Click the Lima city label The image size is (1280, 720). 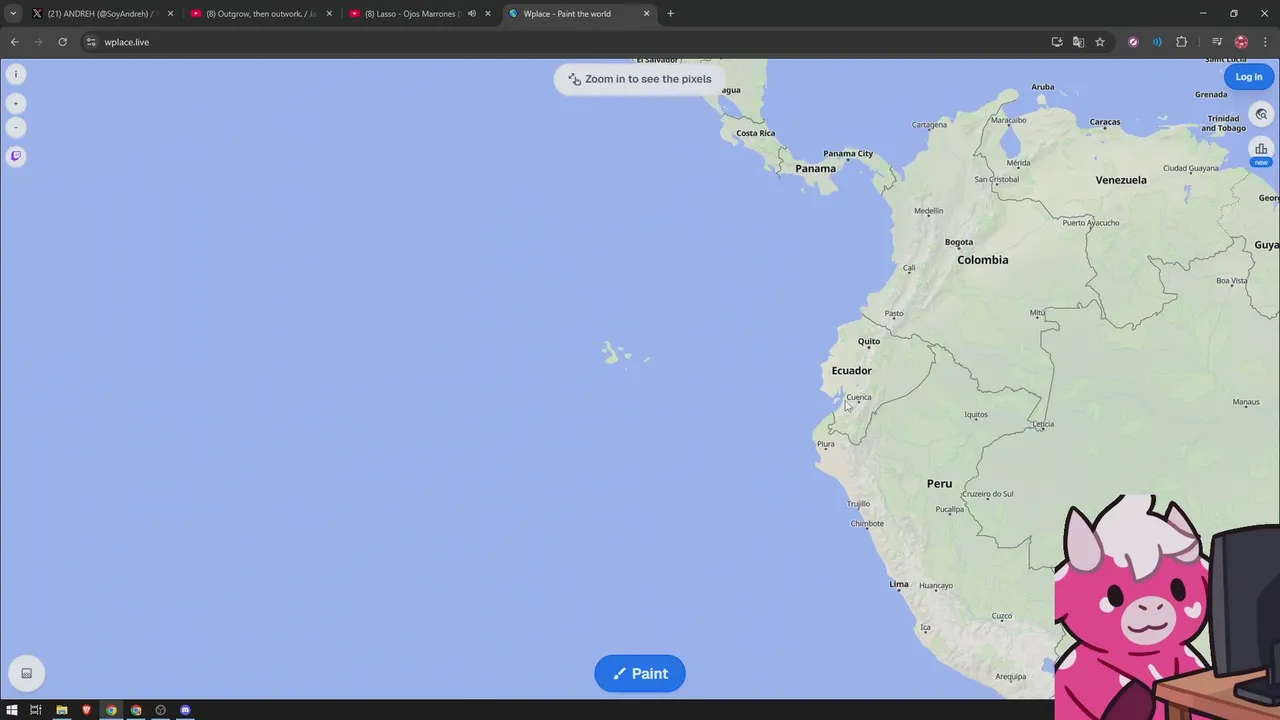click(899, 584)
